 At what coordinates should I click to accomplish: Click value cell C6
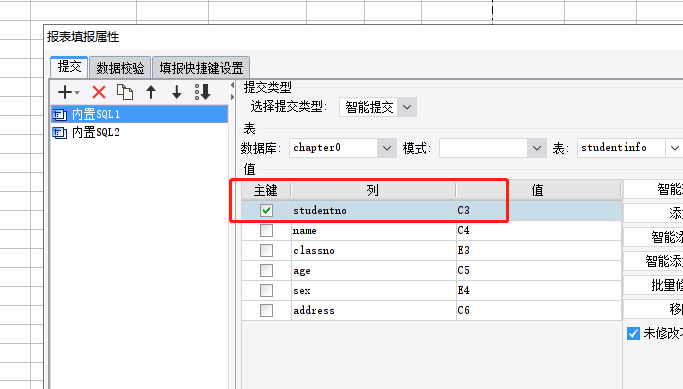click(x=539, y=311)
